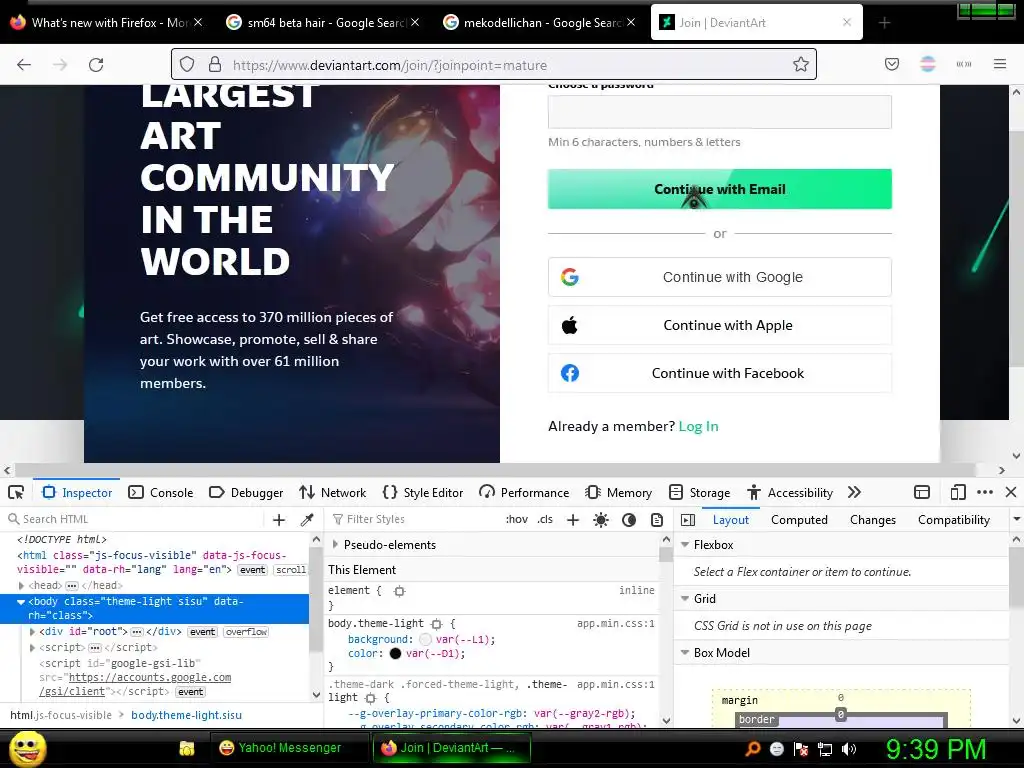Viewport: 1024px width, 768px height.
Task: Click the background color swatch for --L1
Action: [x=425, y=640]
